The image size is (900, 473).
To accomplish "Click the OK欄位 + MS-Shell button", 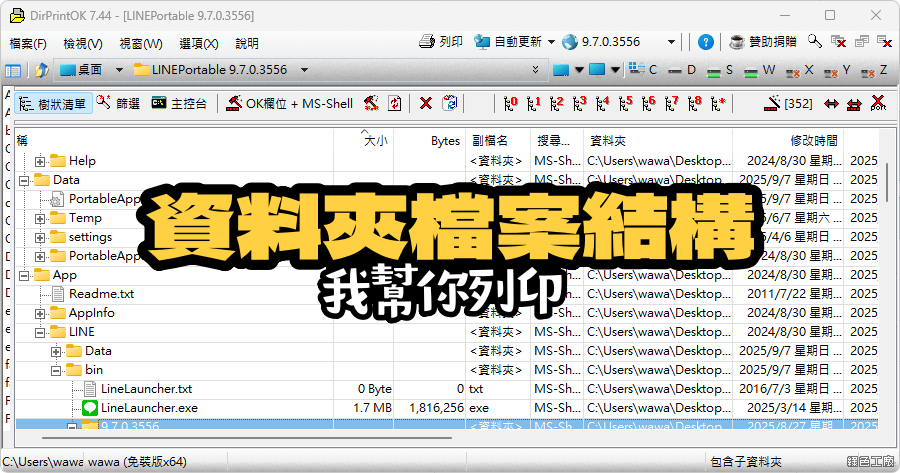I will pyautogui.click(x=289, y=104).
